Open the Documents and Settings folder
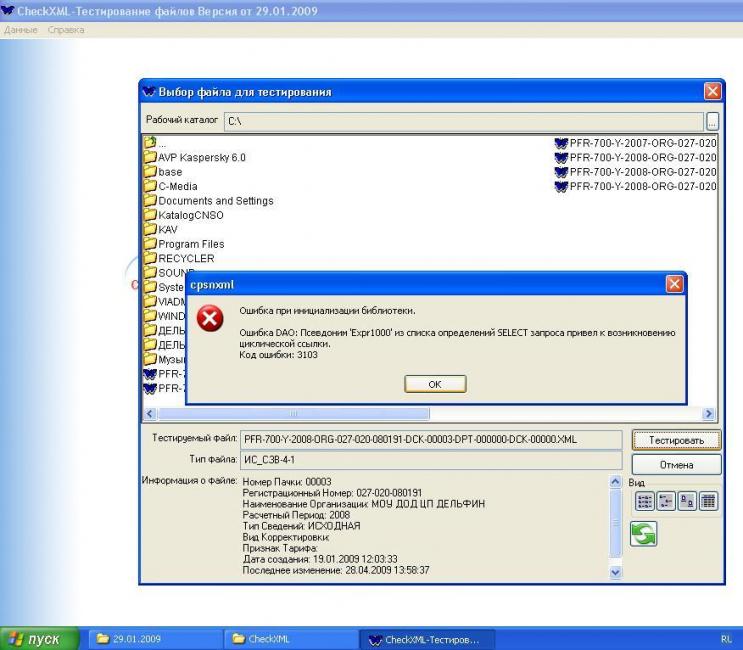Viewport: 743px width, 650px height. point(215,201)
